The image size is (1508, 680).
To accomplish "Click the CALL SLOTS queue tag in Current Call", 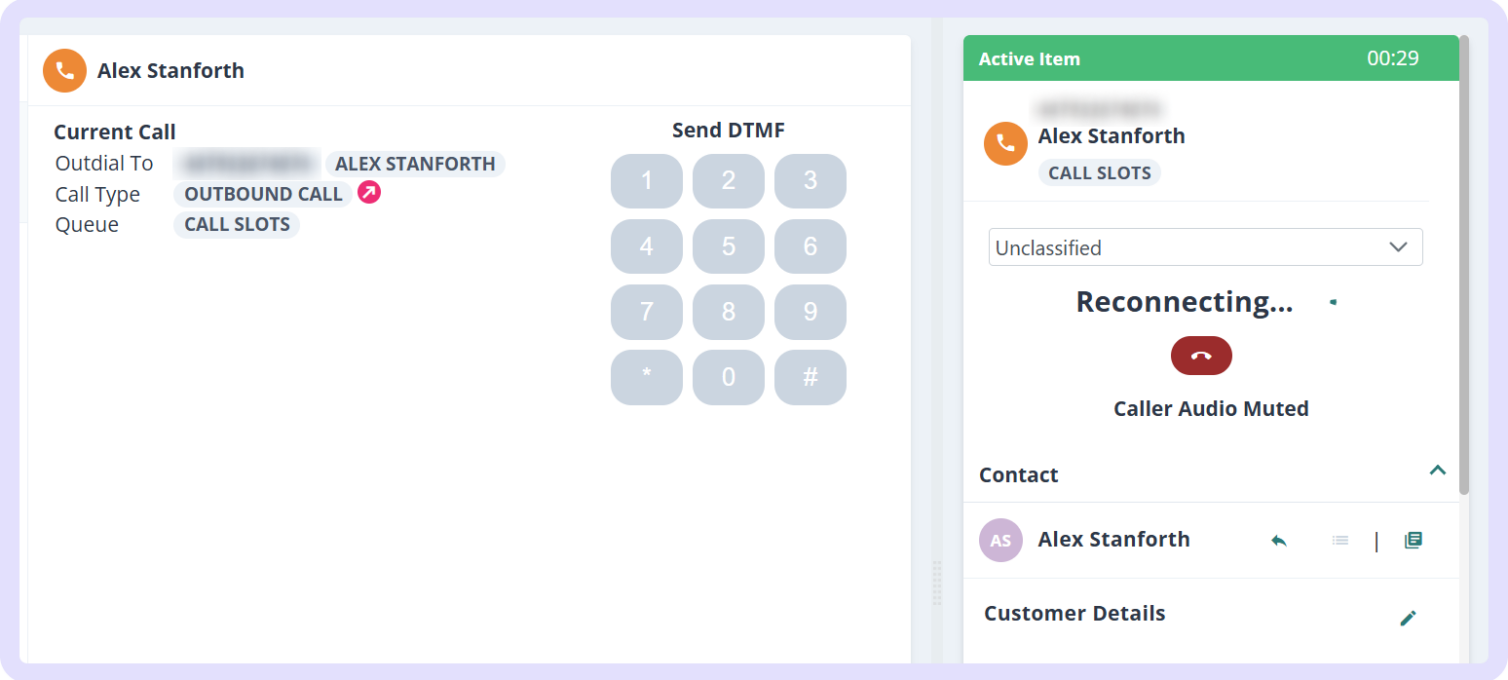I will pos(237,224).
